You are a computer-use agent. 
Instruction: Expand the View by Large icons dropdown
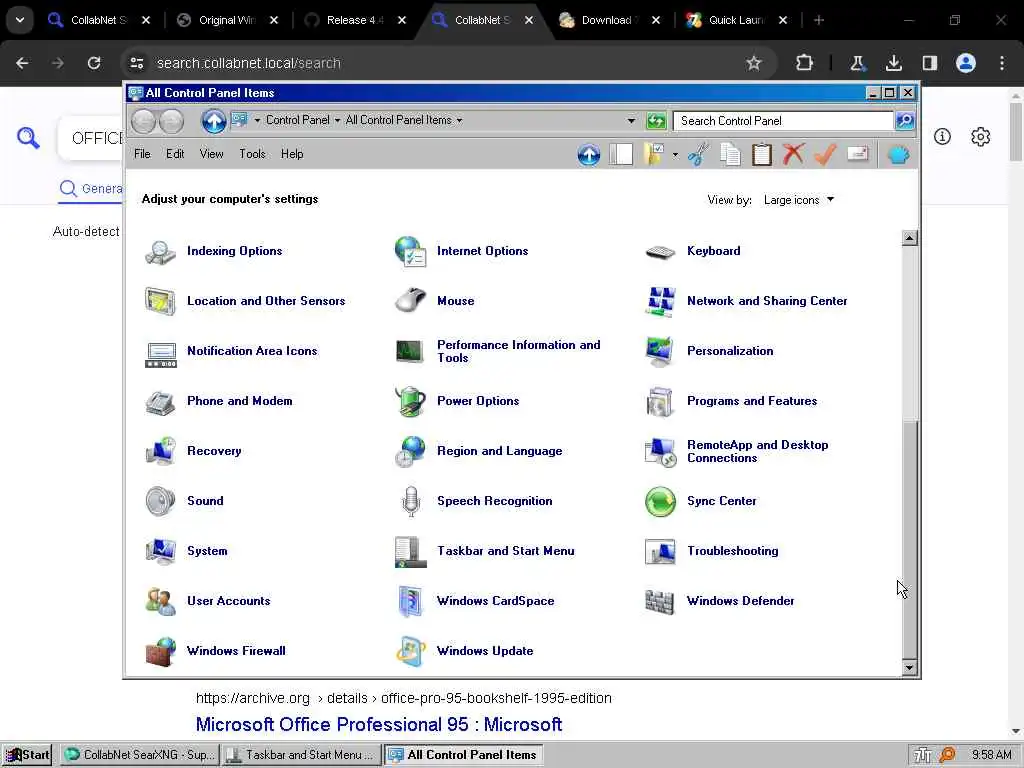[x=799, y=200]
